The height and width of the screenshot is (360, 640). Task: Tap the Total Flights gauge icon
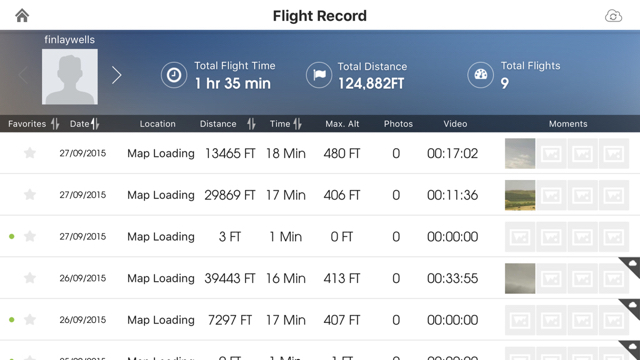pyautogui.click(x=480, y=75)
